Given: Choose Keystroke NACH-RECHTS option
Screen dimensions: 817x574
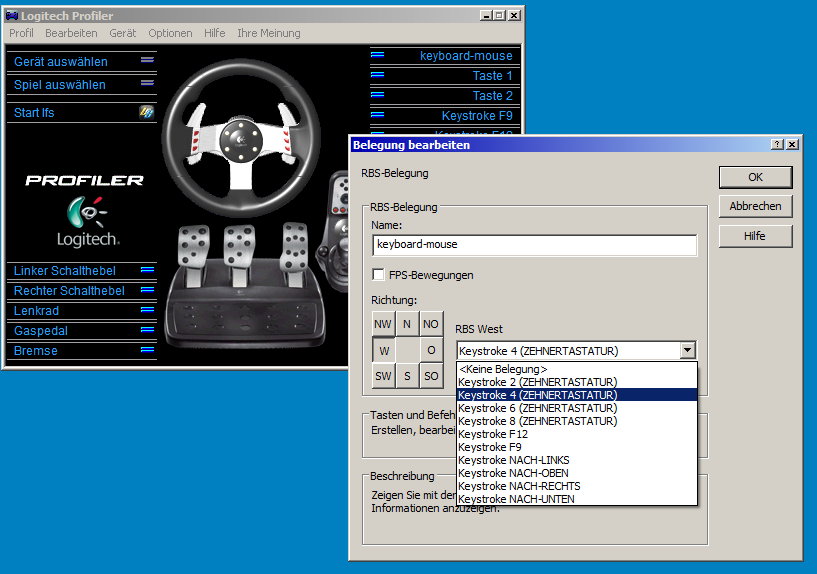Looking at the screenshot, I should [577, 486].
